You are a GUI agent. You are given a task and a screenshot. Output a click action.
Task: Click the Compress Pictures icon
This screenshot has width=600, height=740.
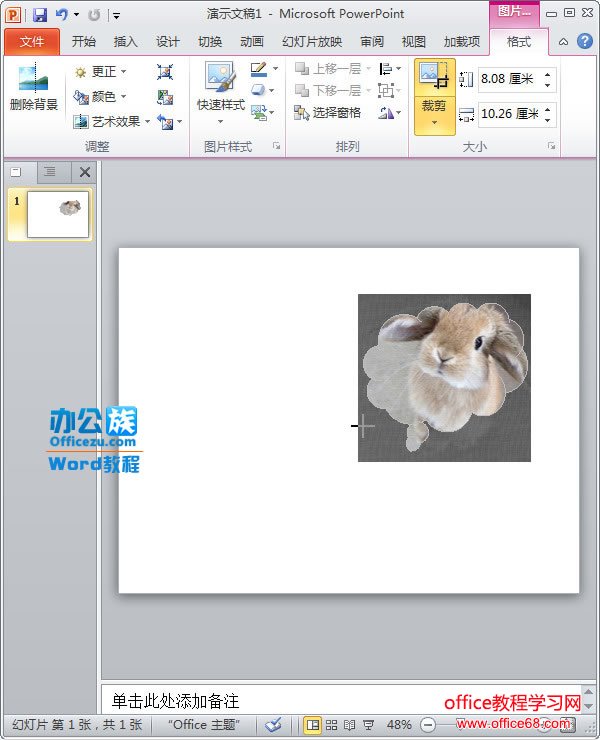[x=165, y=72]
